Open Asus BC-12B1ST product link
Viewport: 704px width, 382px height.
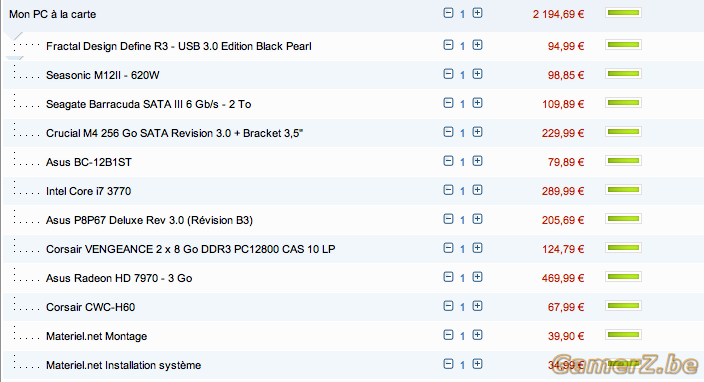click(89, 162)
